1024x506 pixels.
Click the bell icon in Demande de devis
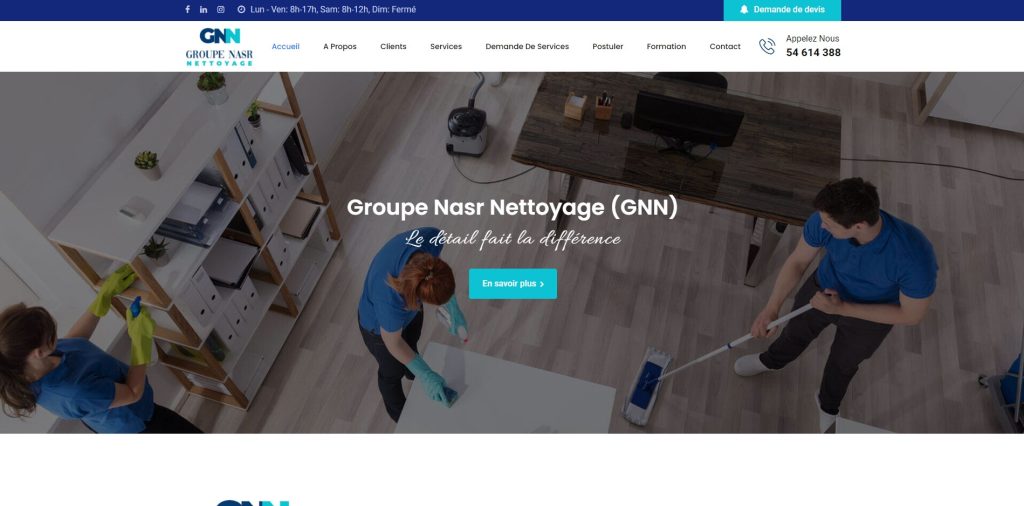[x=744, y=10]
